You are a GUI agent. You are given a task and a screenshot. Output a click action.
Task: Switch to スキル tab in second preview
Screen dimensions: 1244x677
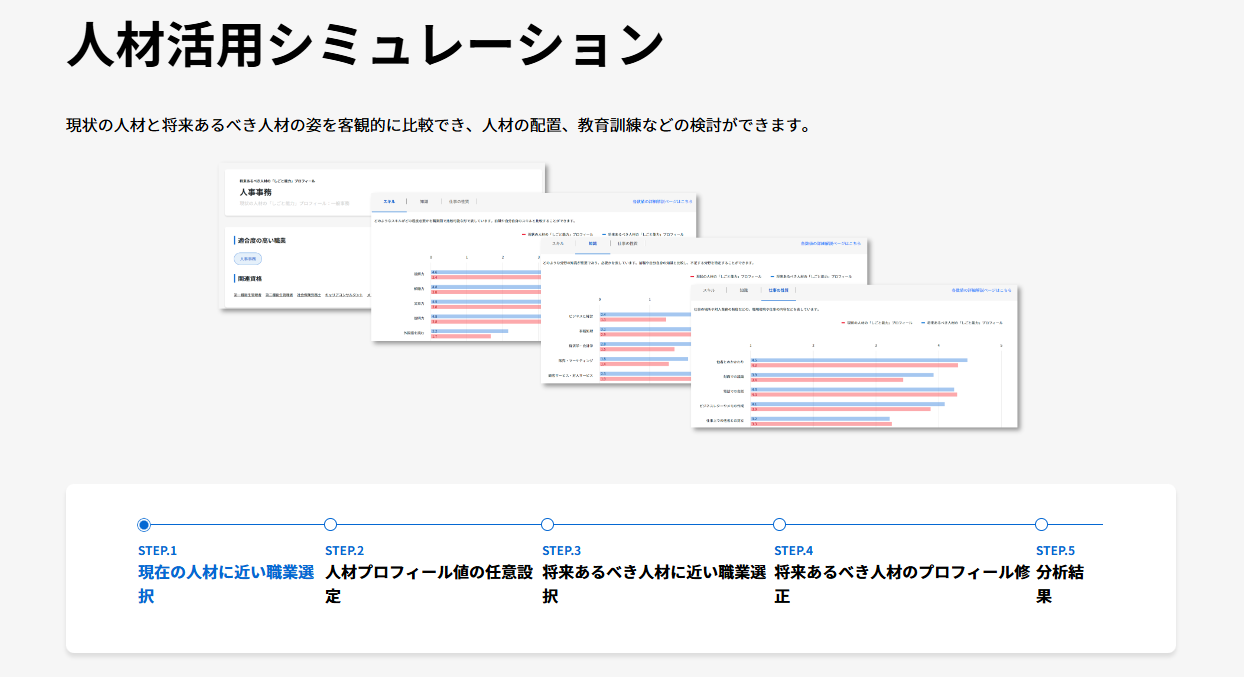pos(557,243)
